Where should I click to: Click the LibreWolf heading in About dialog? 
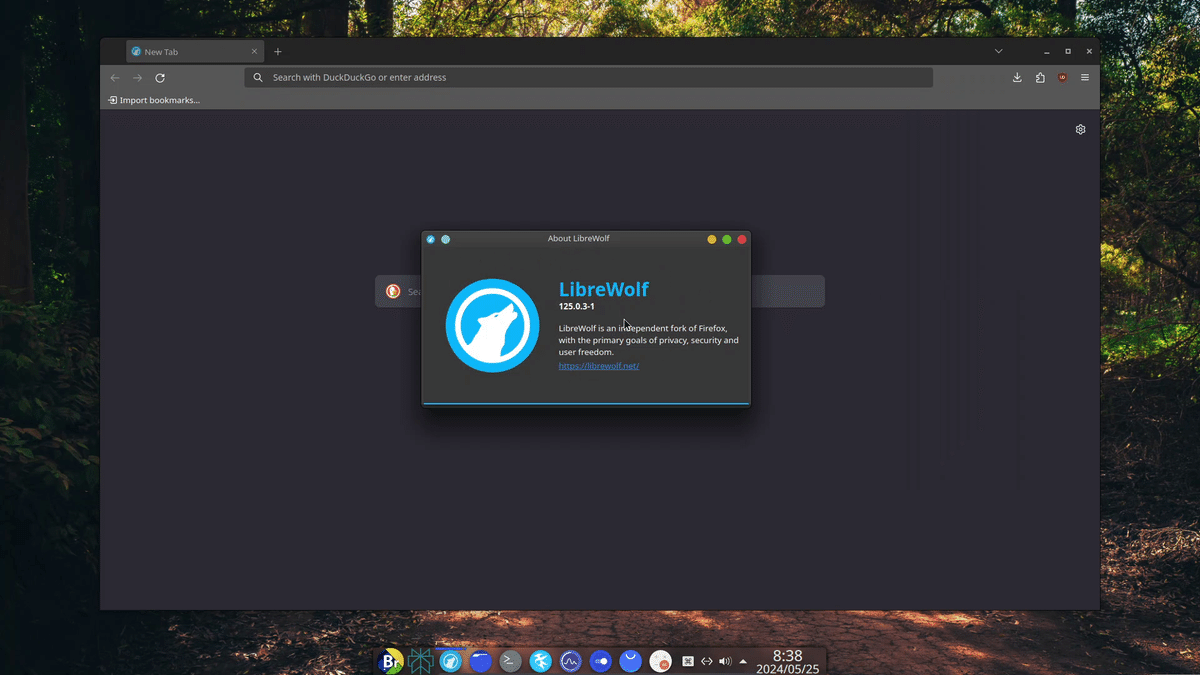(603, 289)
